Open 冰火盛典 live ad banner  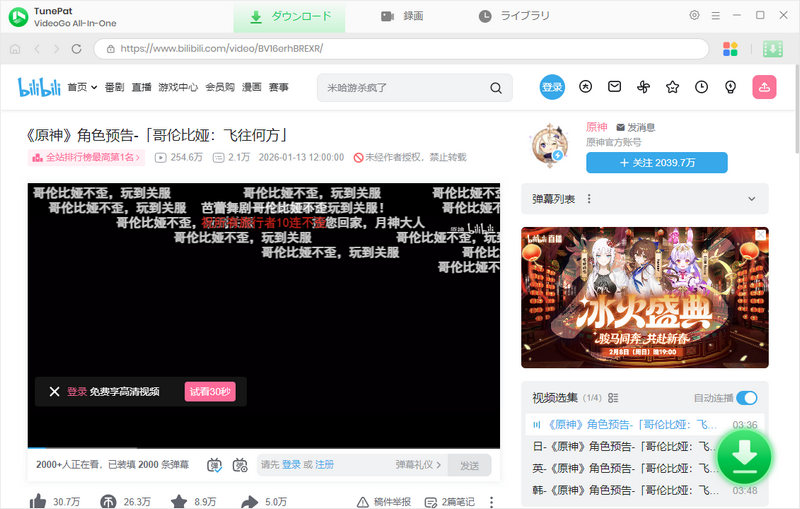(x=644, y=297)
